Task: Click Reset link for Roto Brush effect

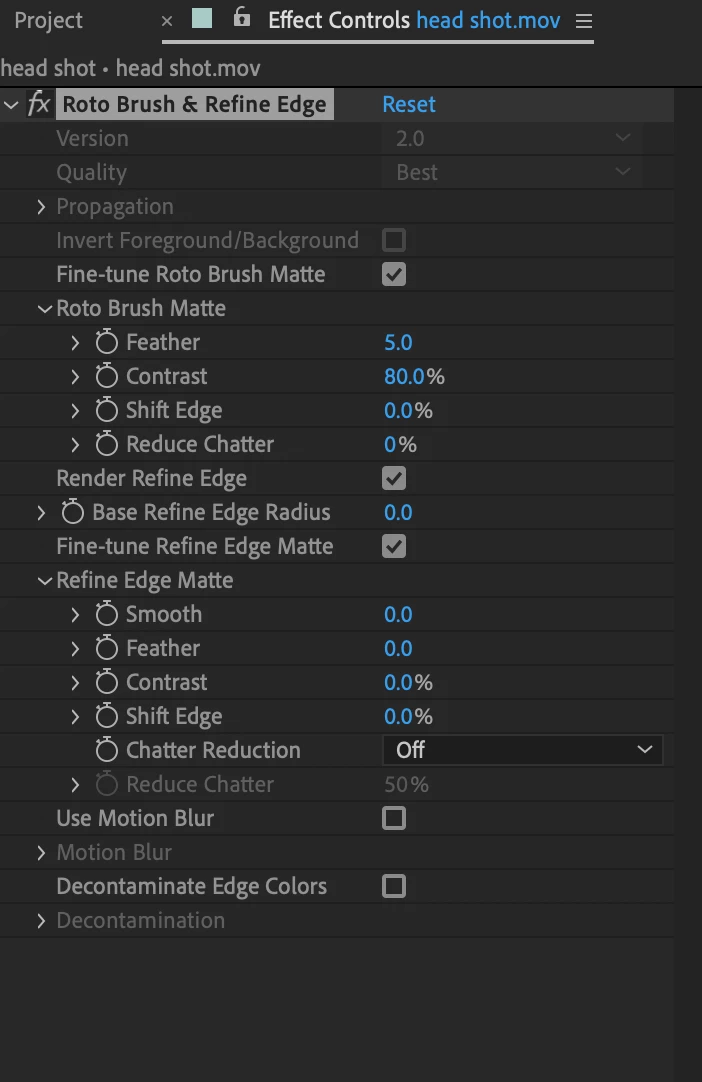Action: coord(409,104)
